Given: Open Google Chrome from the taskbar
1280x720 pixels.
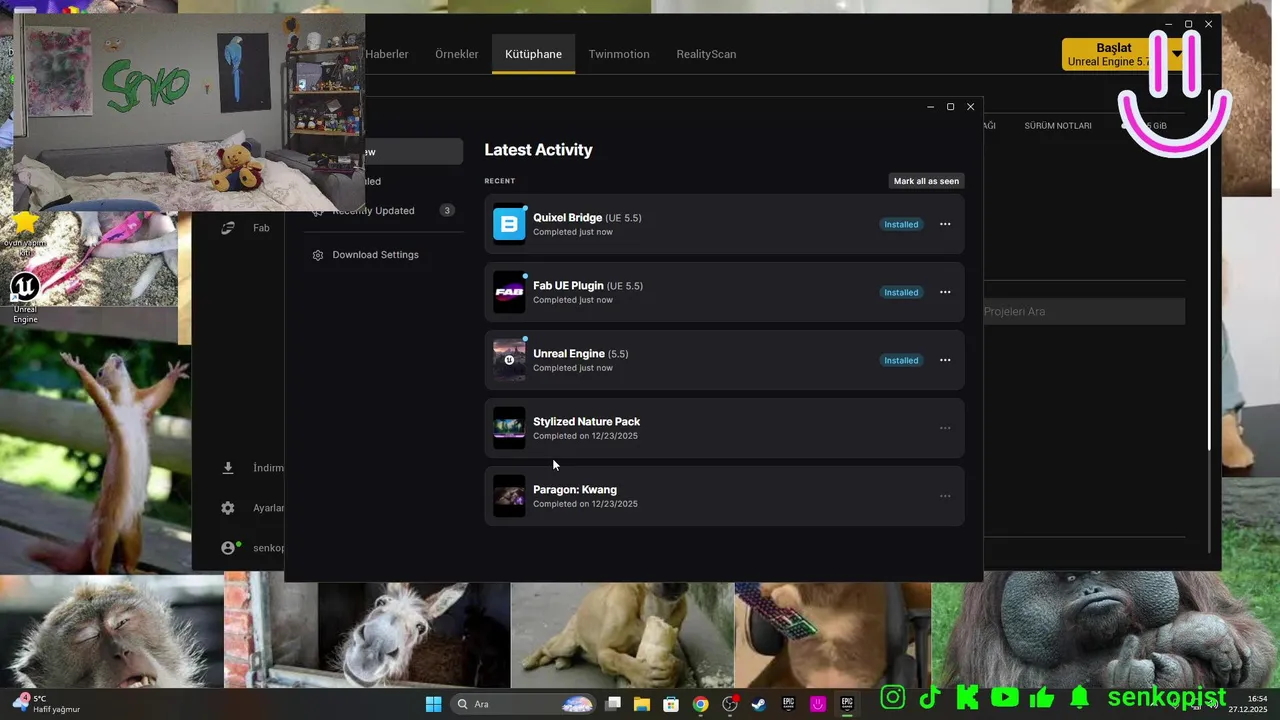Looking at the screenshot, I should coord(700,704).
